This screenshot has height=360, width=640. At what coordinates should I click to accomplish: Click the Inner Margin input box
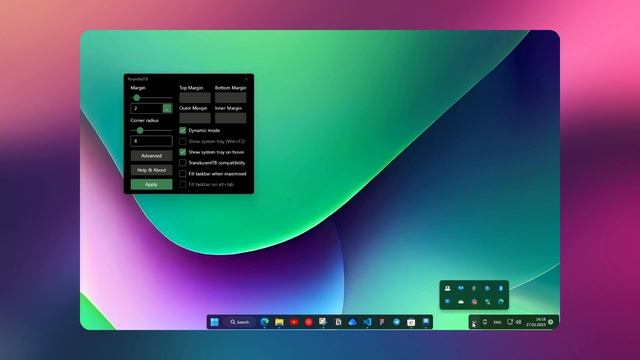coord(231,118)
